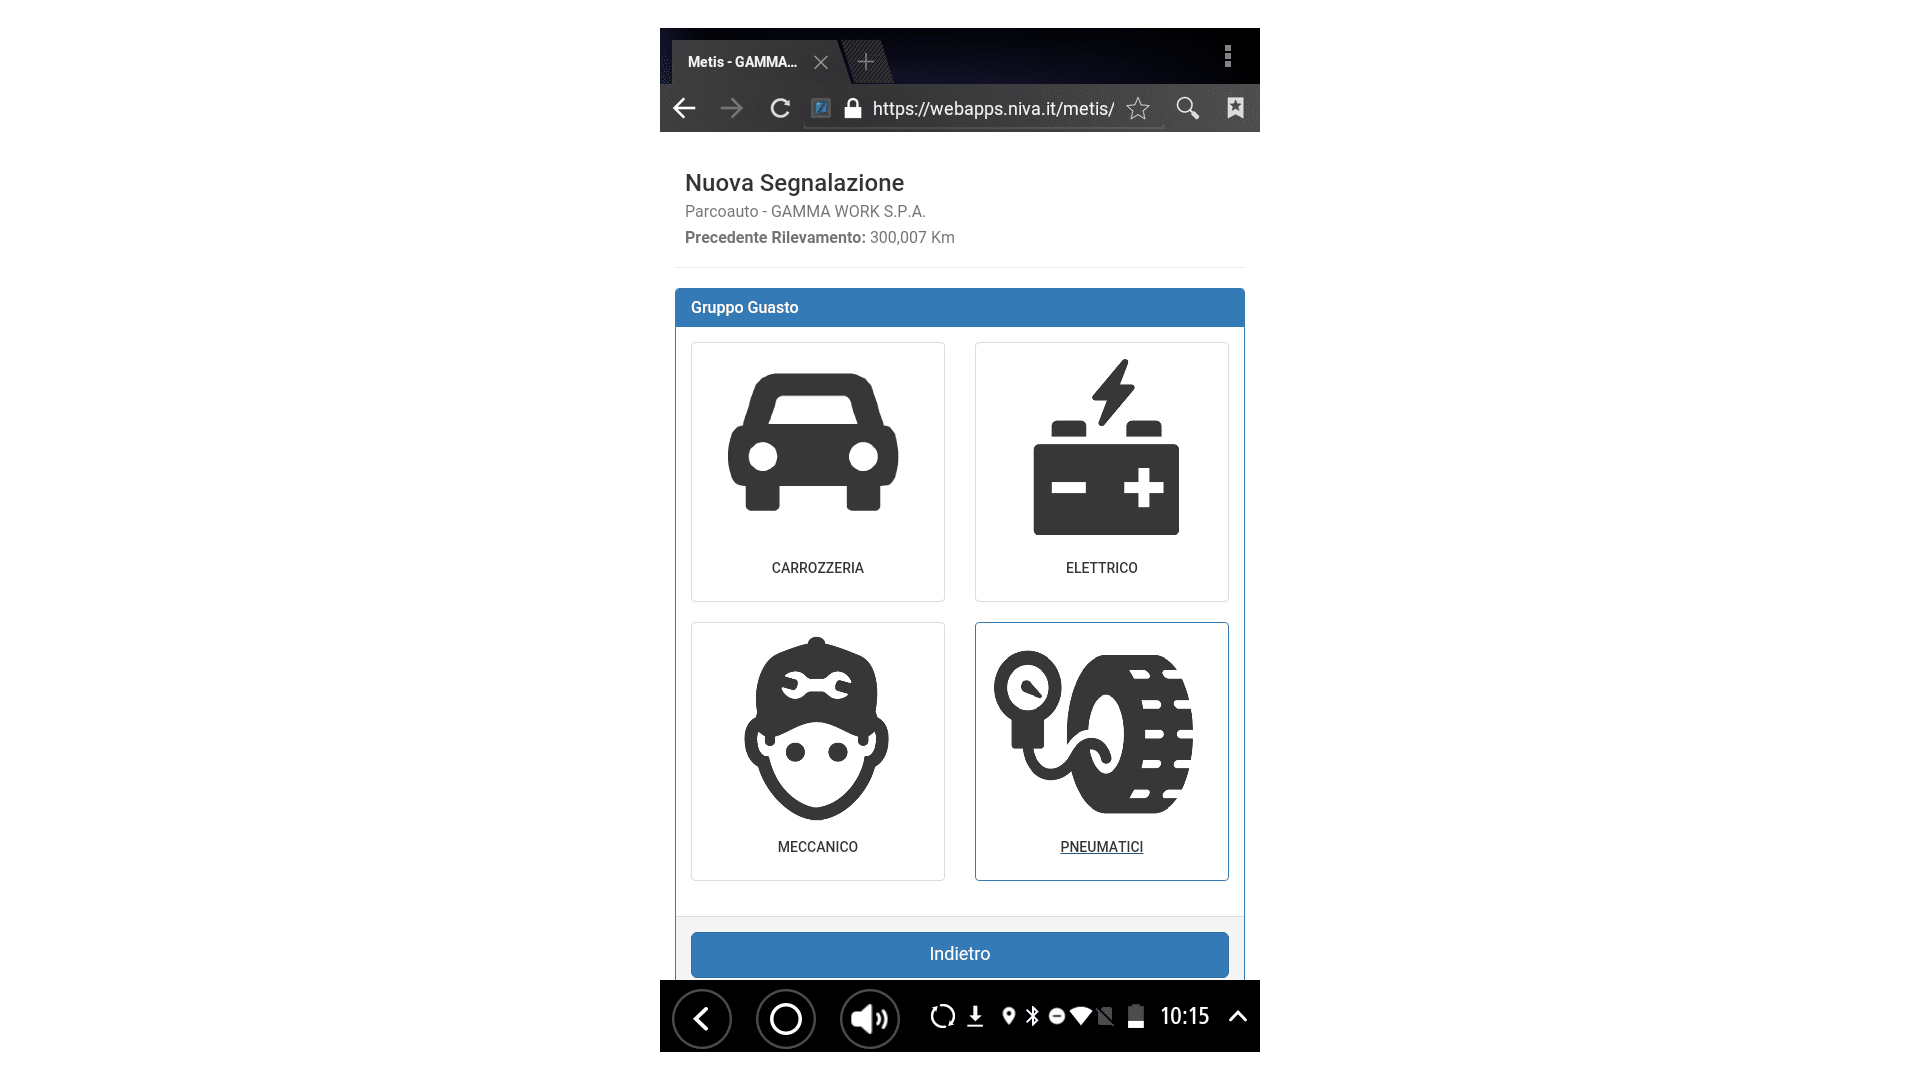Open a new browser tab
The height and width of the screenshot is (1080, 1920).
(866, 62)
